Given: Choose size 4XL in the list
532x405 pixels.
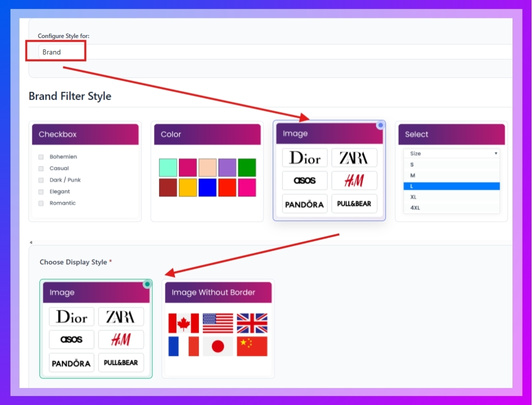Looking at the screenshot, I should pos(451,208).
